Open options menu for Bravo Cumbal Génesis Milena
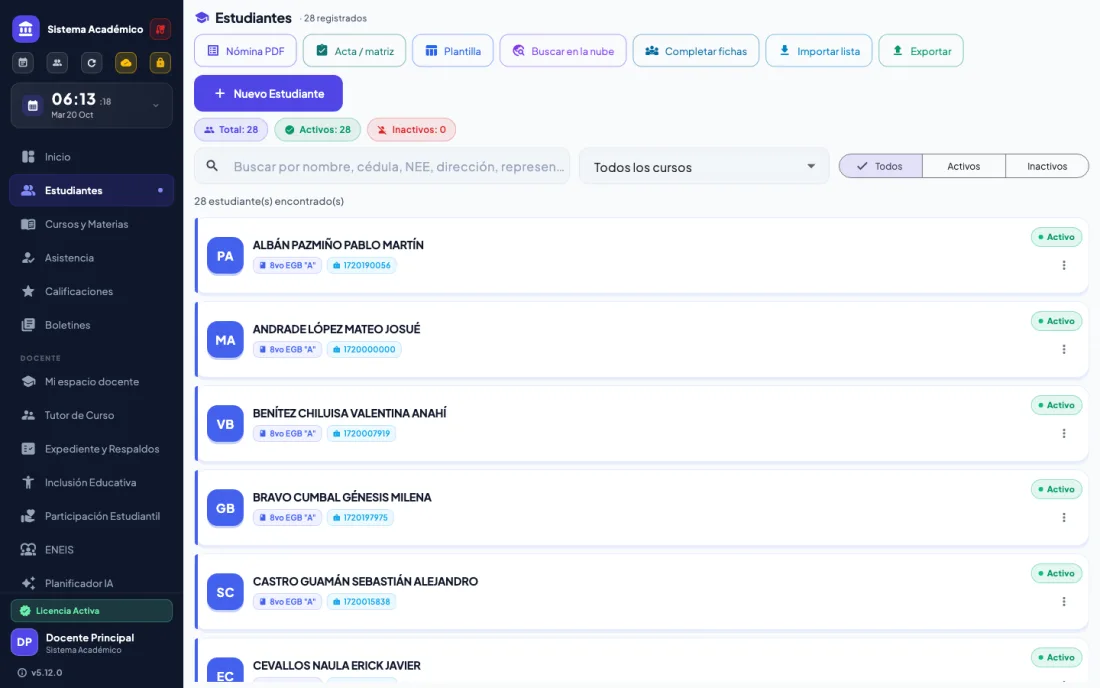 (x=1064, y=518)
